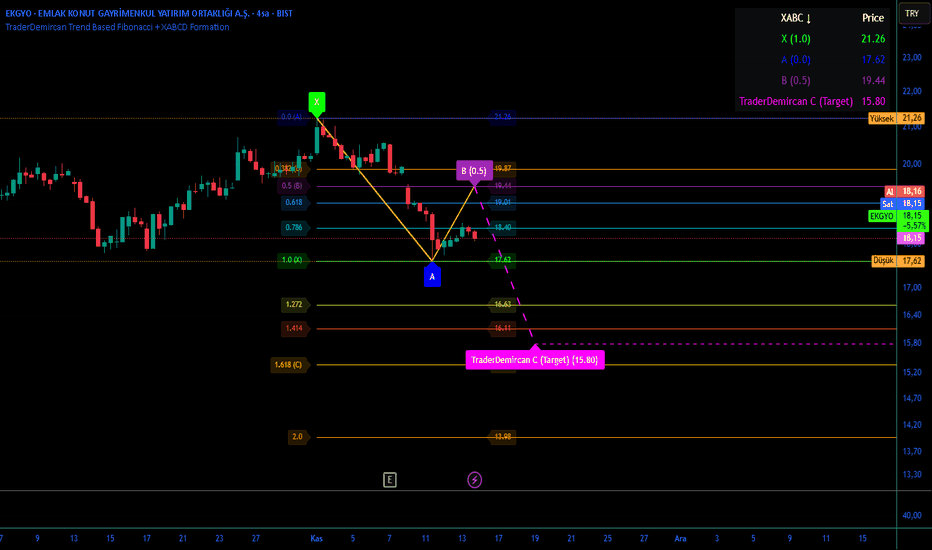Image resolution: width=932 pixels, height=550 pixels.
Task: Click the 2.0 Fibonacci extension tag
Action: click(297, 437)
